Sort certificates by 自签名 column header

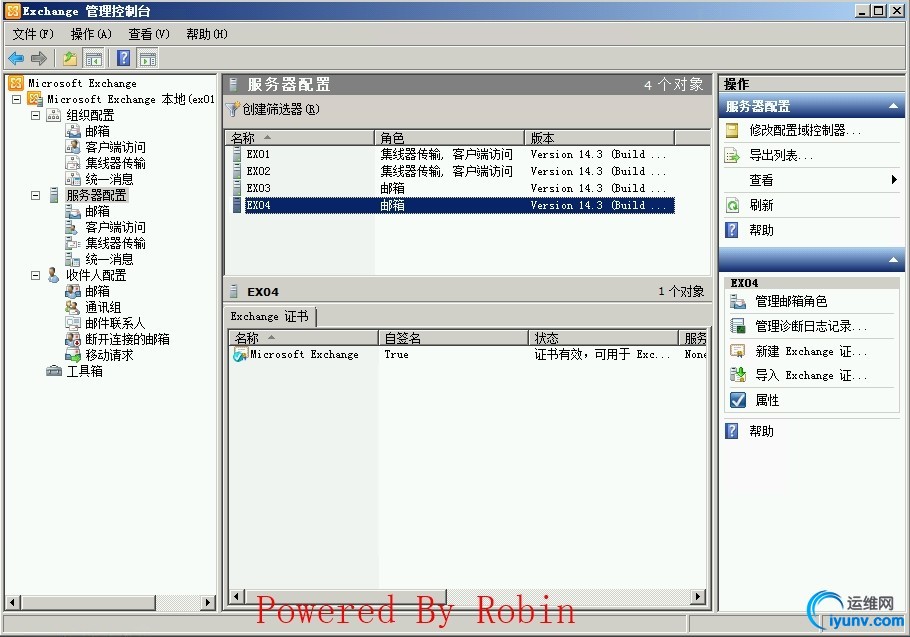click(x=453, y=338)
